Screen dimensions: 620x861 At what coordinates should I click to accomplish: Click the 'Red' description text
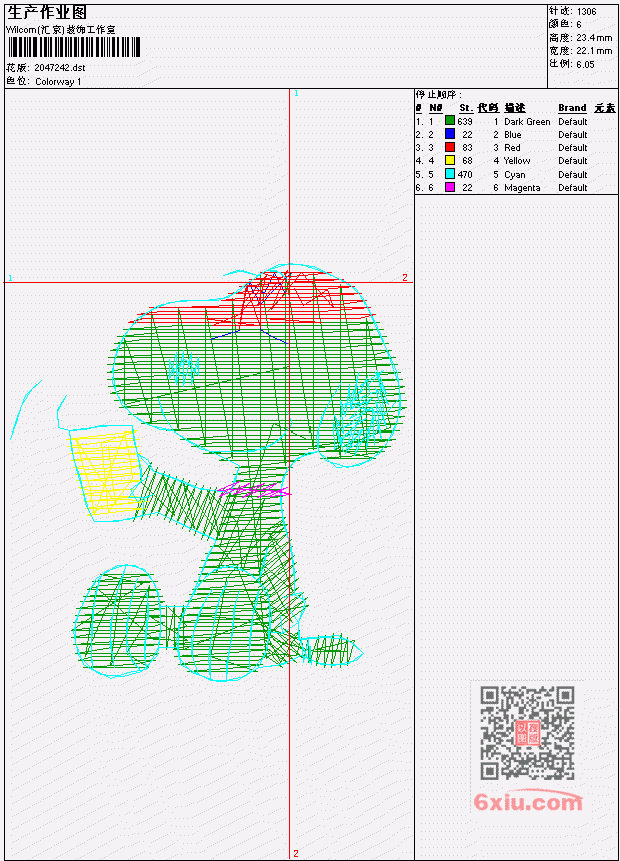[512, 148]
